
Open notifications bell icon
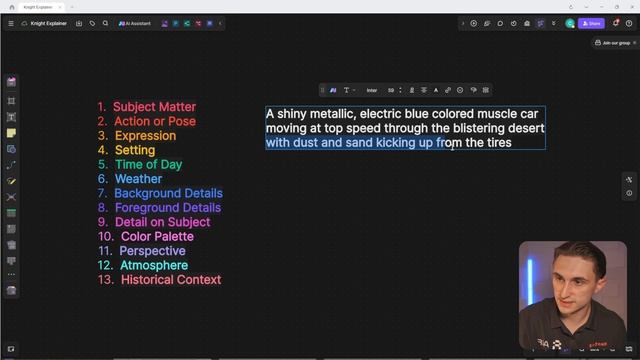pos(616,23)
